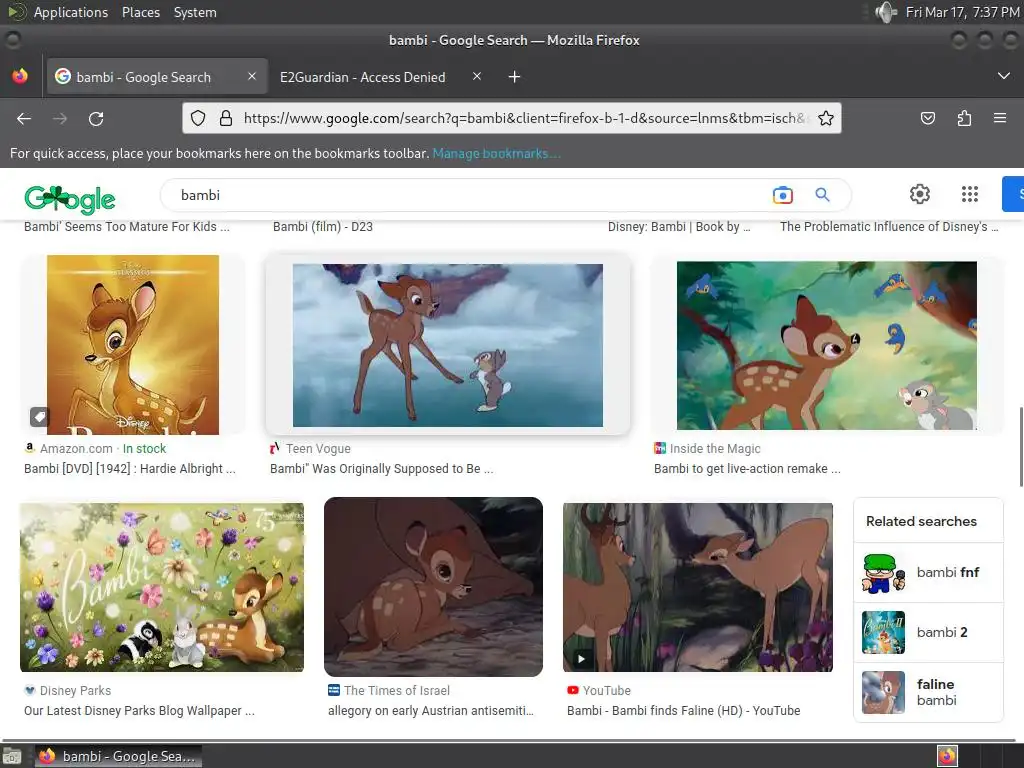Close the E2Guardian Access Denied tab
1024x768 pixels.
(x=477, y=76)
